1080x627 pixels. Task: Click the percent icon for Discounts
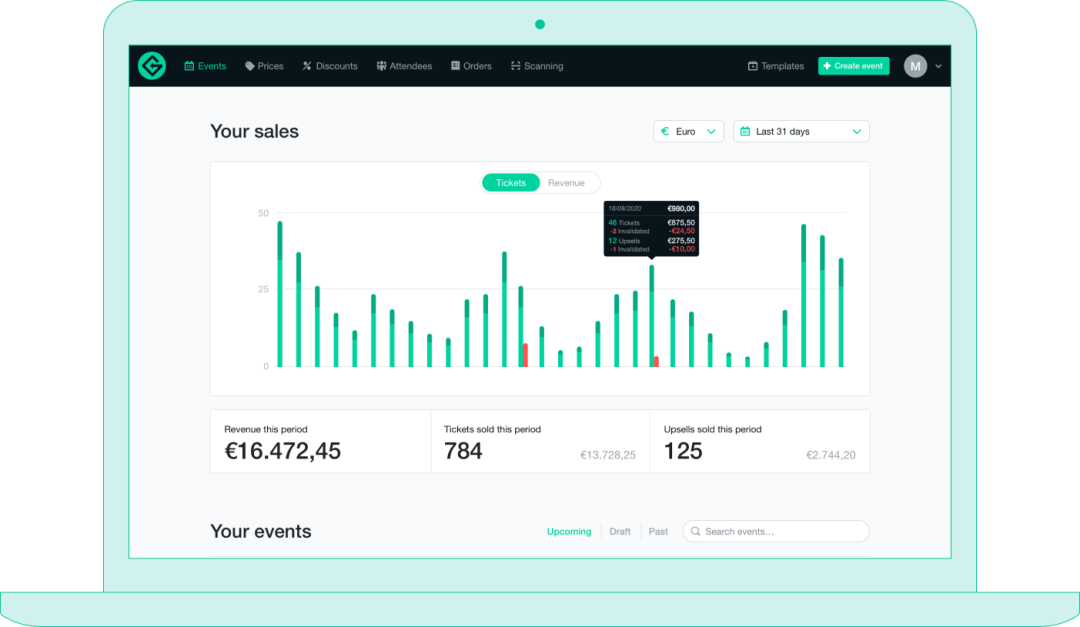point(307,66)
